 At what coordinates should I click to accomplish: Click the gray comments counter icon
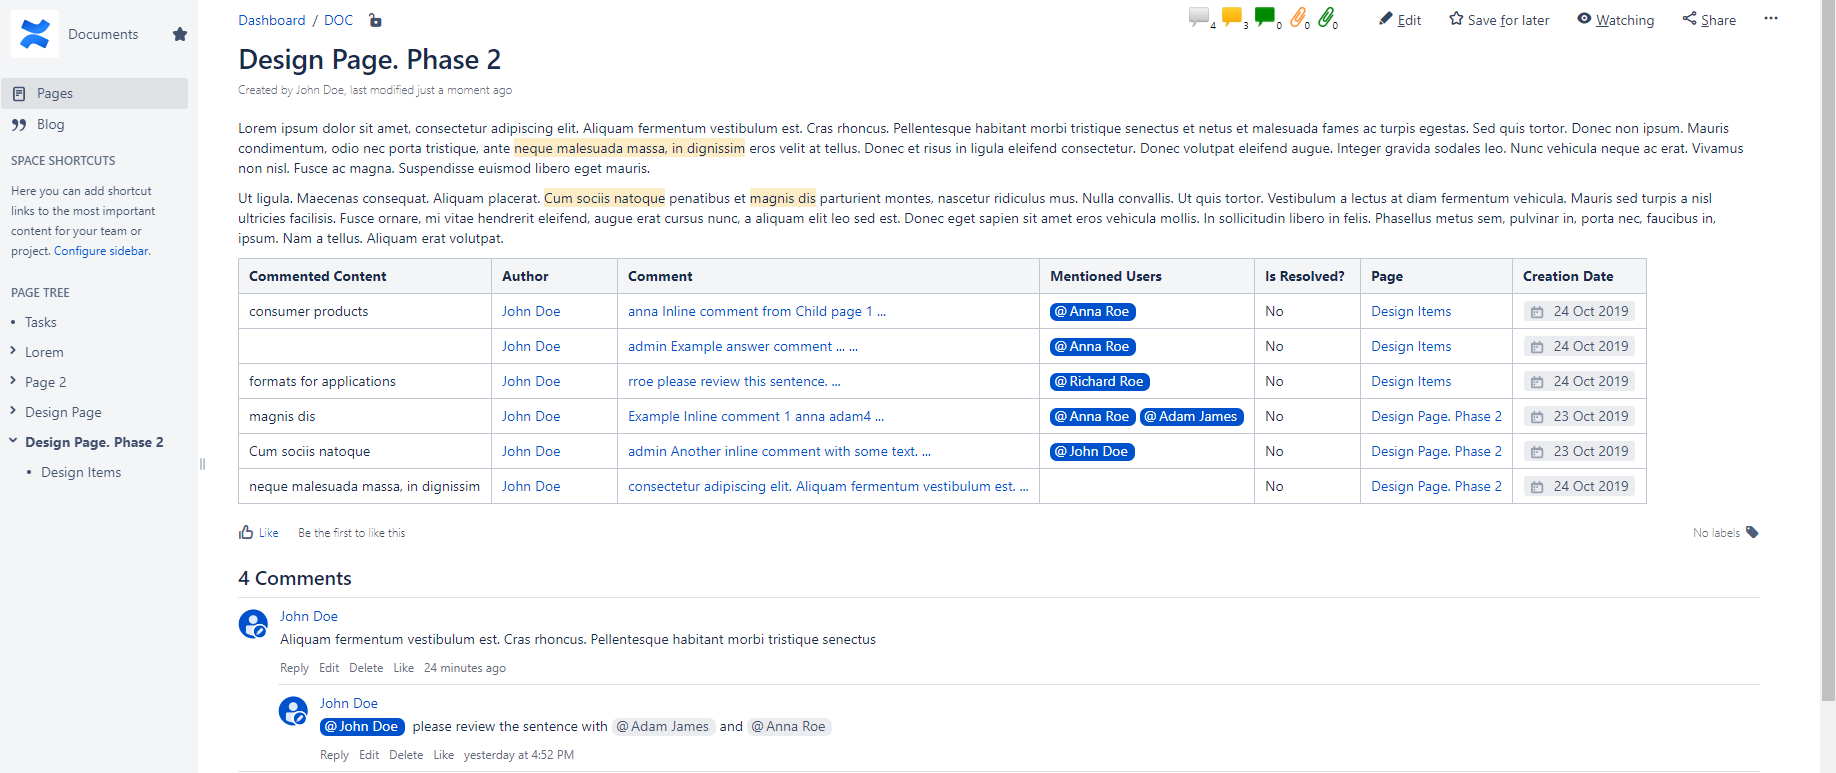pos(1198,16)
